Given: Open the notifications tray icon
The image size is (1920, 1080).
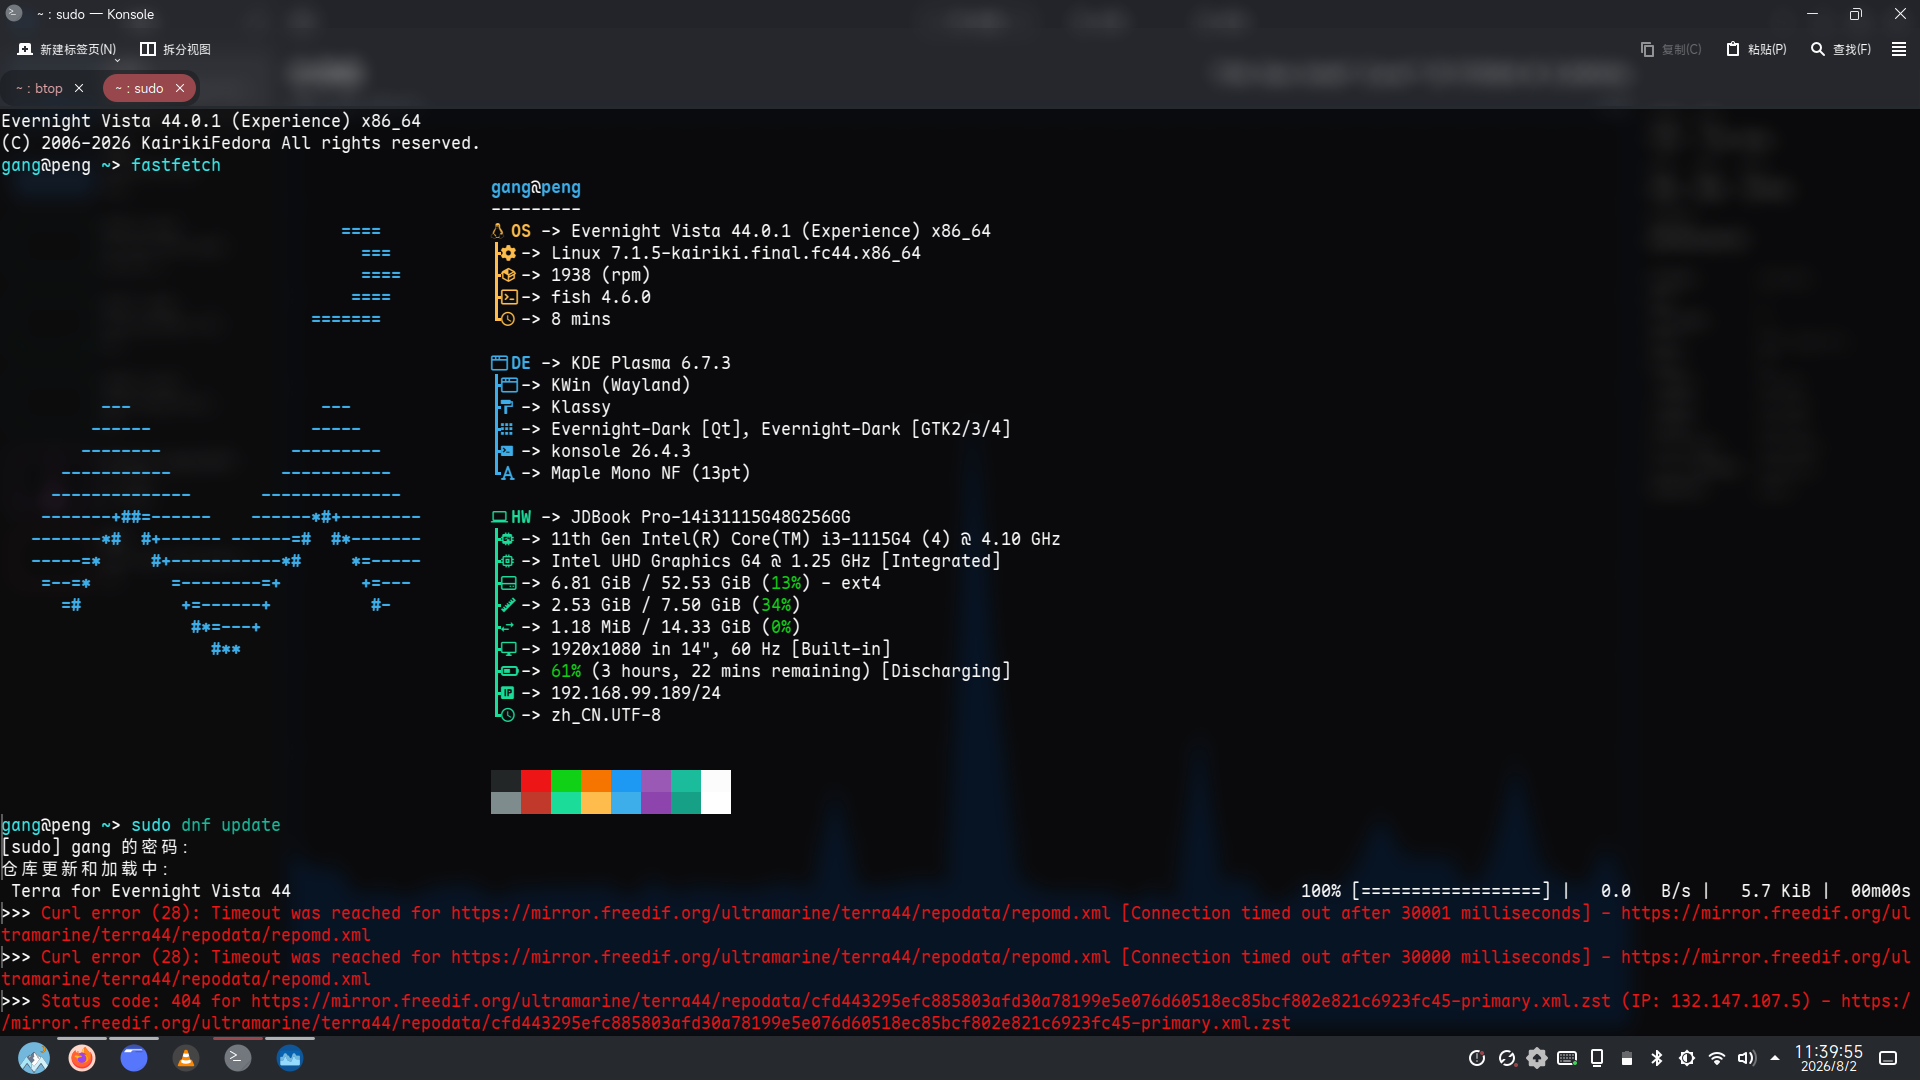Looking at the screenshot, I should point(1477,1058).
